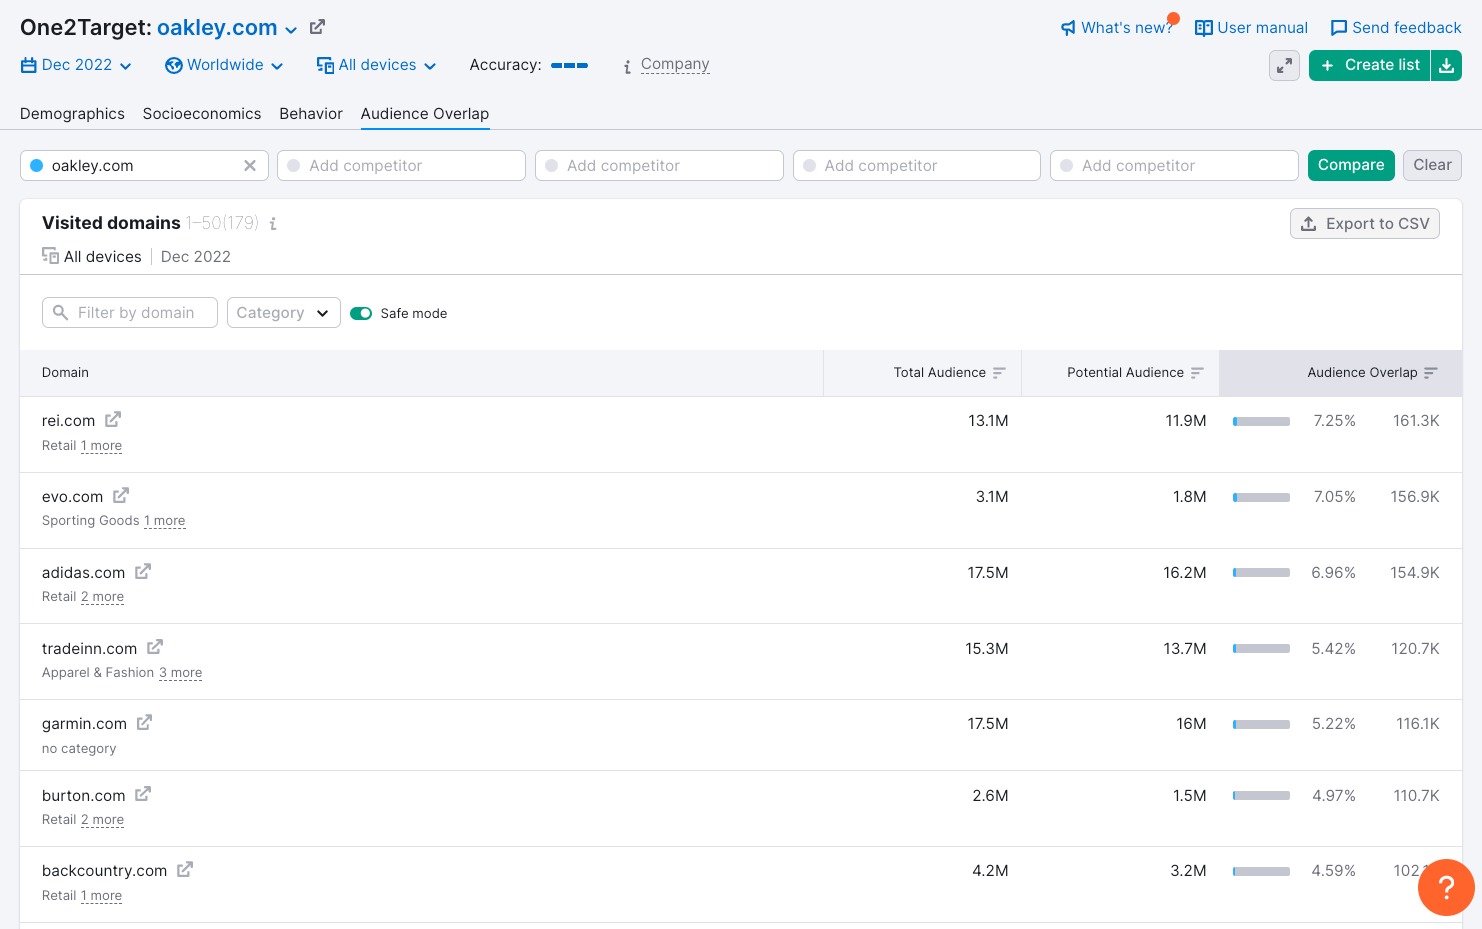This screenshot has height=929, width=1482.
Task: Click the calendar icon next to Dec 2022
Action: (29, 66)
